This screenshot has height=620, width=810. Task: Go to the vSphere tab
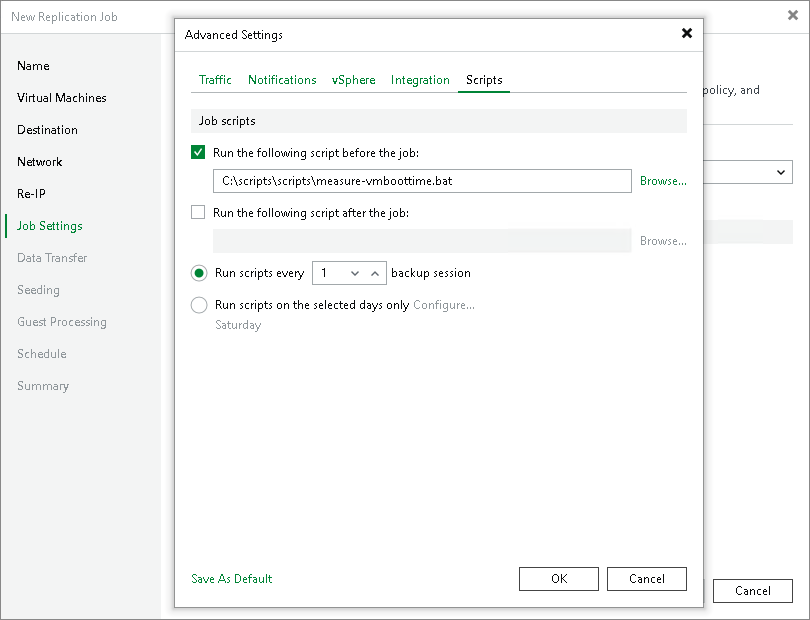pos(353,80)
